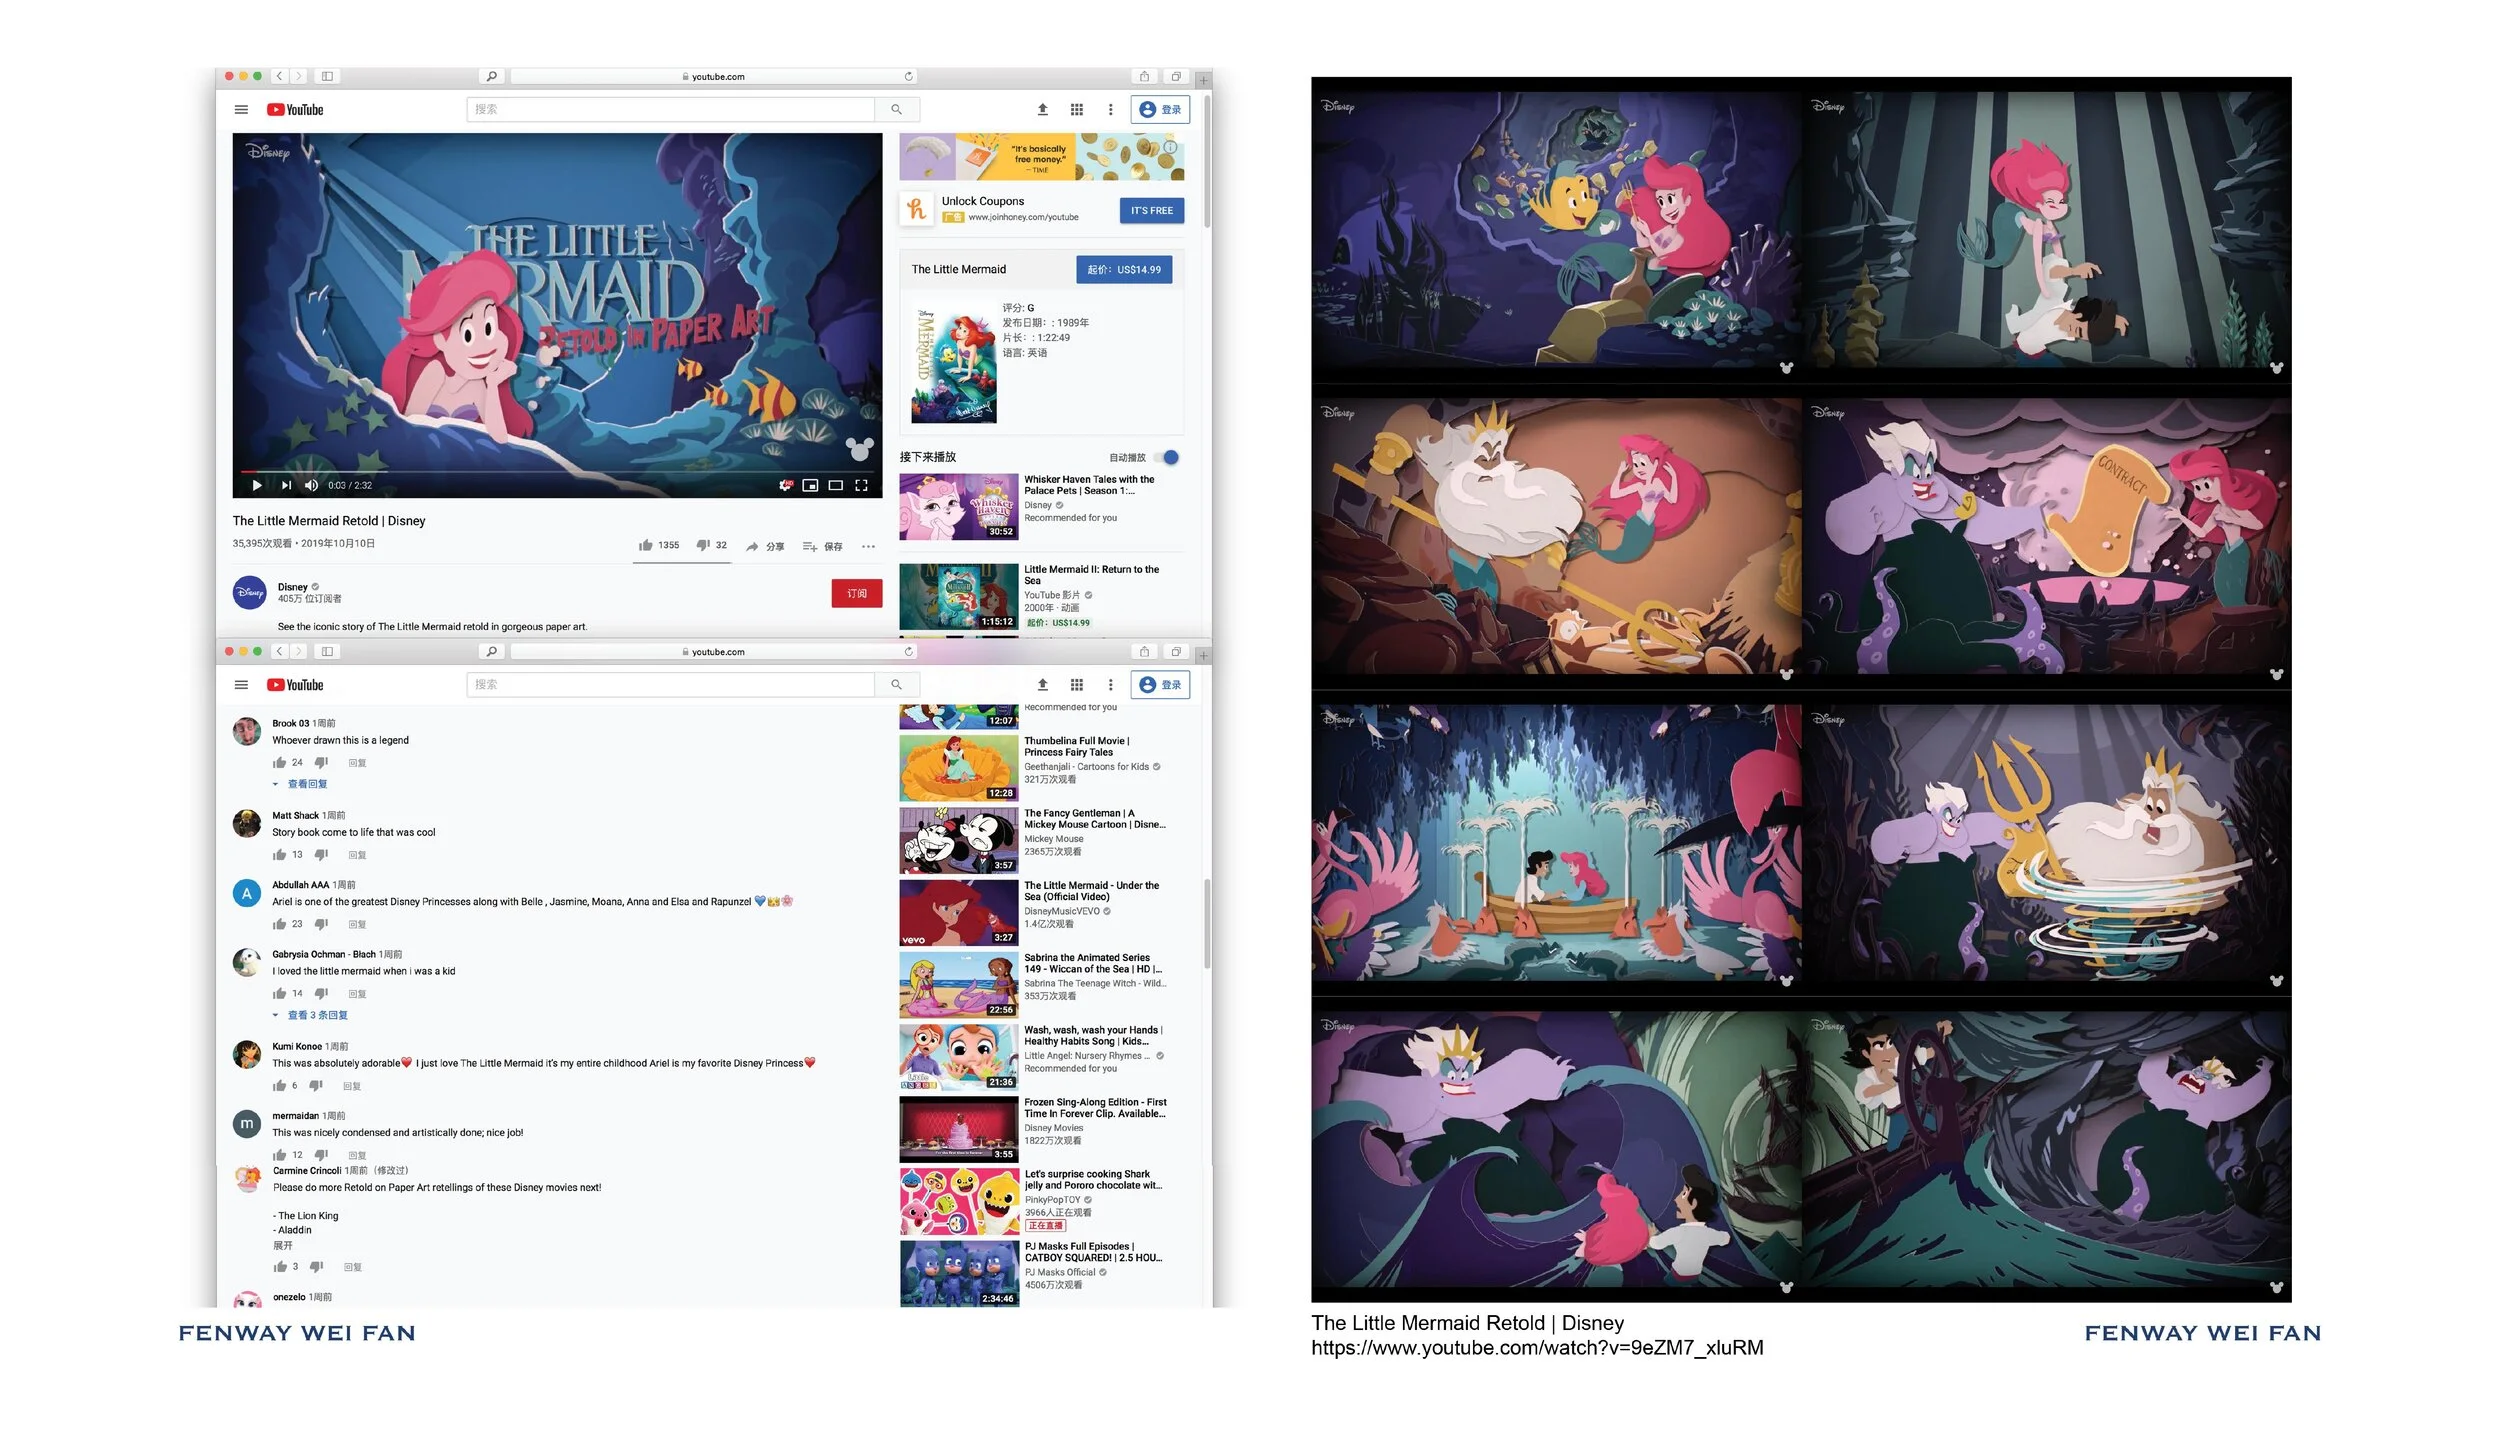Screen dimensions: 2500x1453
Task: Click the youtube.com address bar in top window
Action: pos(714,76)
